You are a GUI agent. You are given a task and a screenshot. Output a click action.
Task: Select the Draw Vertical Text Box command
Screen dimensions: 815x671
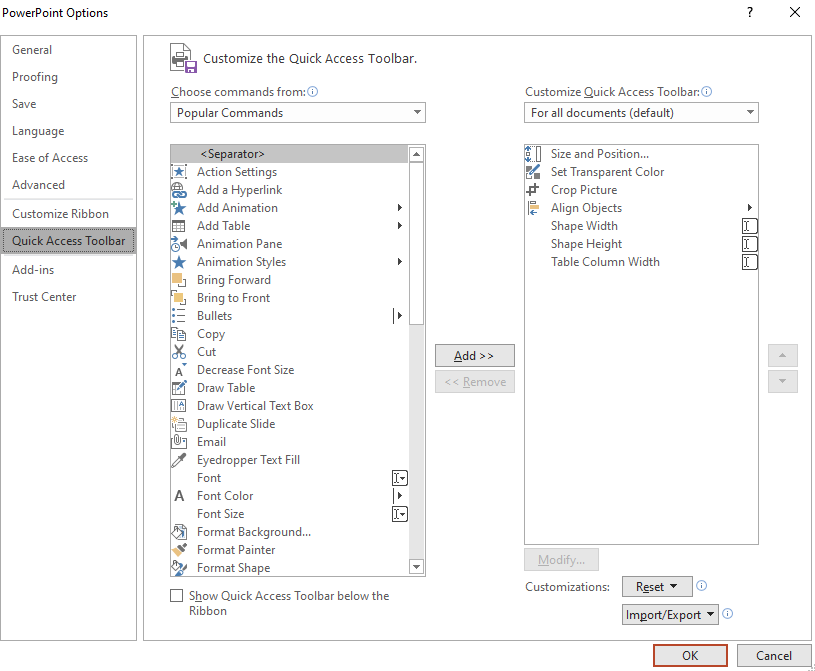(256, 405)
